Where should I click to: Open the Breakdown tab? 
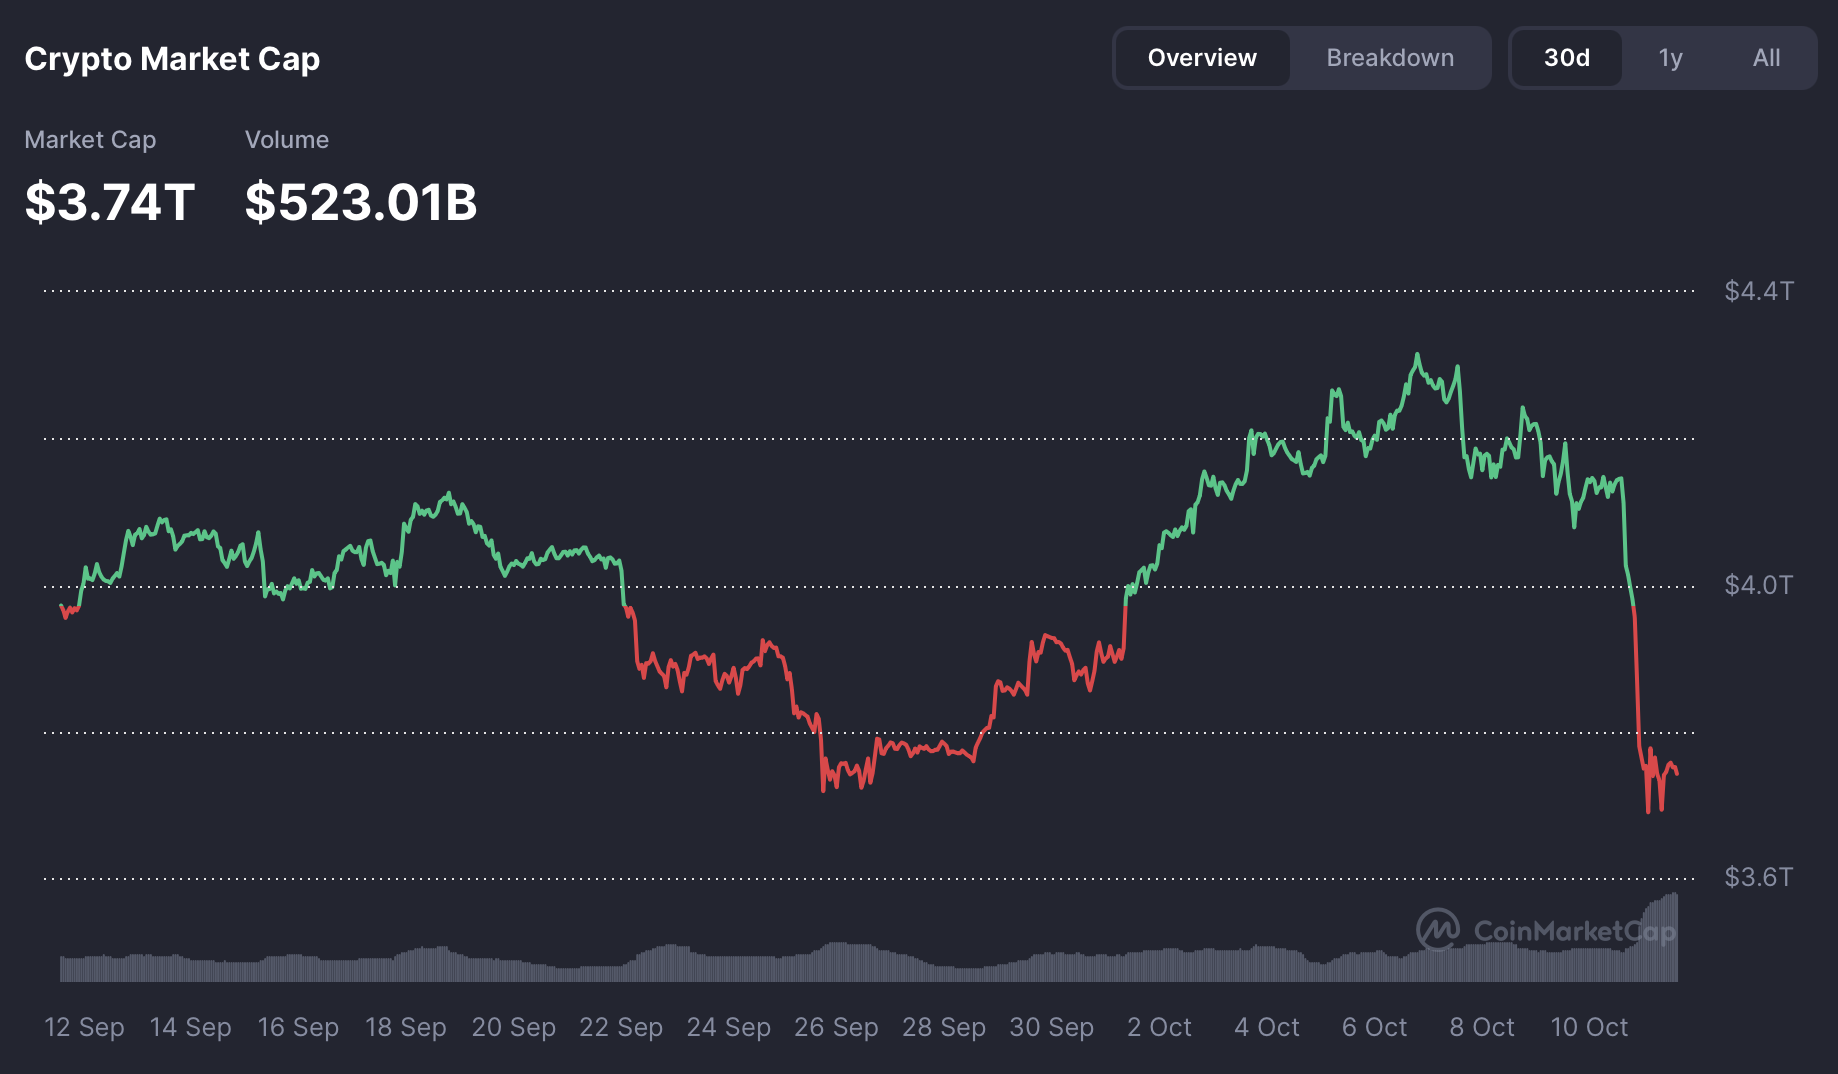1389,58
